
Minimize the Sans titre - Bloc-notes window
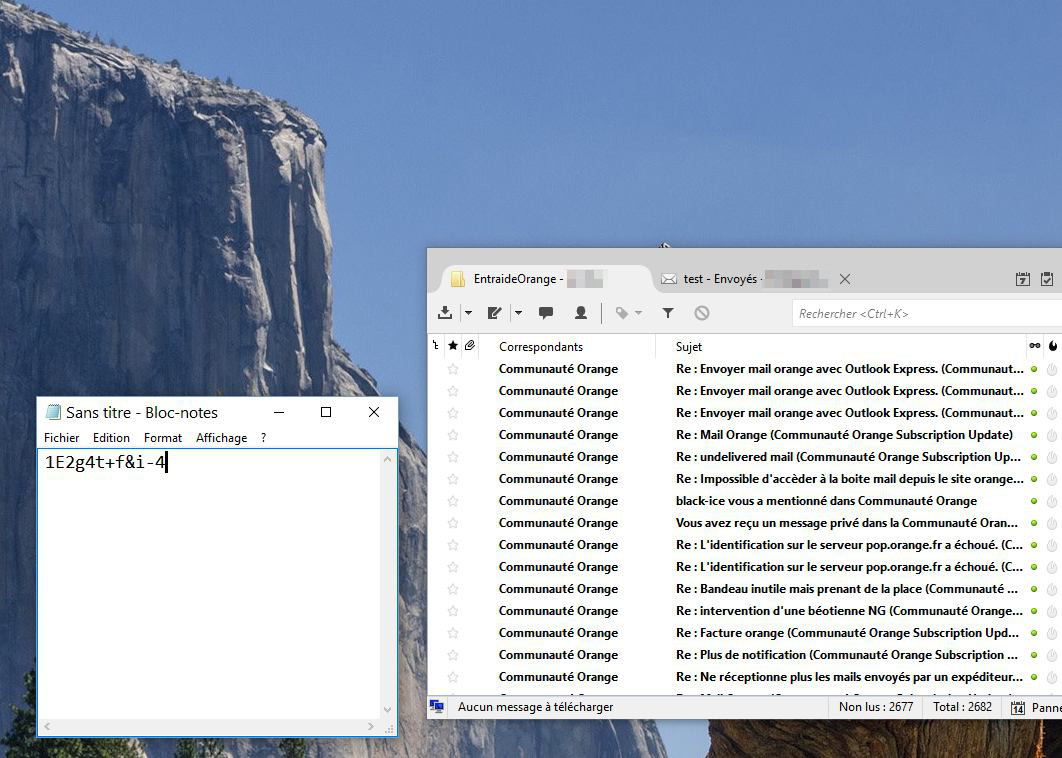pyautogui.click(x=279, y=412)
